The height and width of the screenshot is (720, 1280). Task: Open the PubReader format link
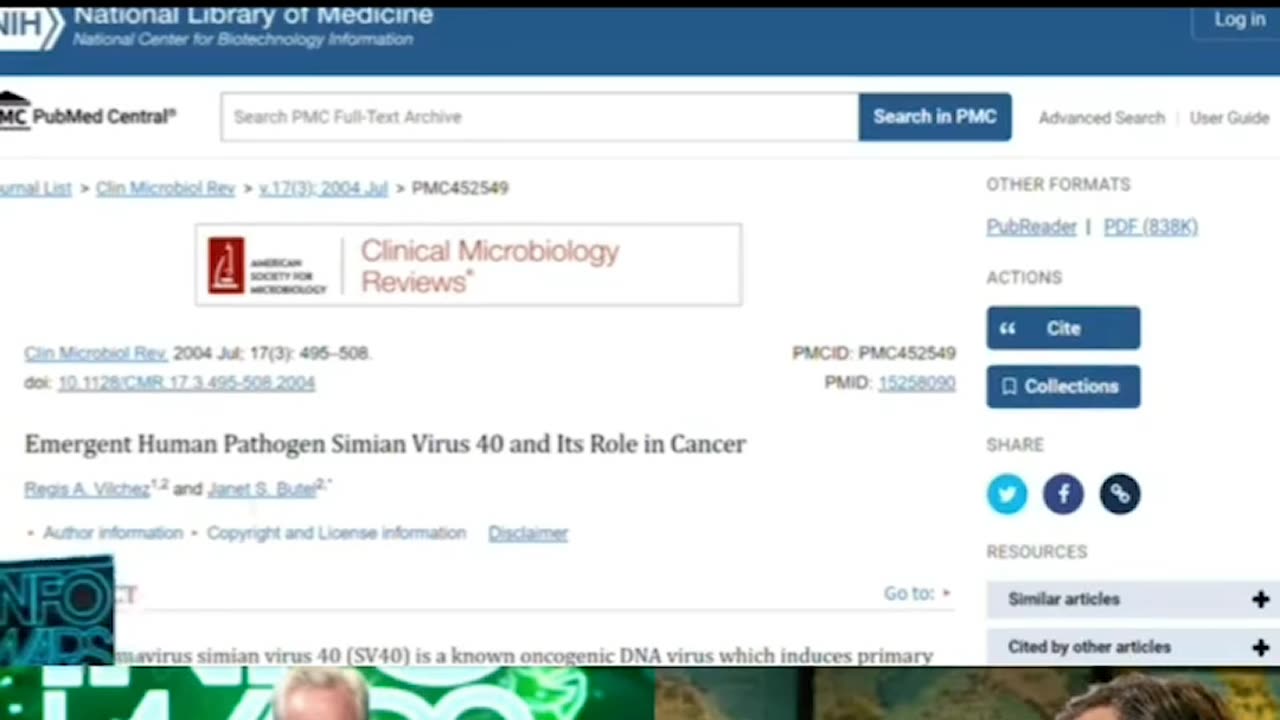1031,227
